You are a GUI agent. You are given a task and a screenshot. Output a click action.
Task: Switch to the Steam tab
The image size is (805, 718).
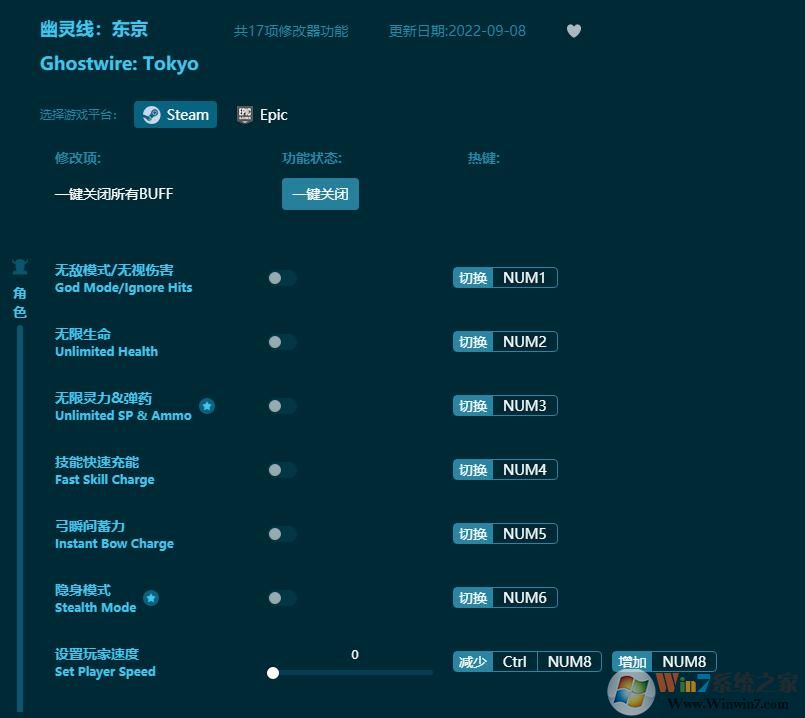(x=175, y=114)
